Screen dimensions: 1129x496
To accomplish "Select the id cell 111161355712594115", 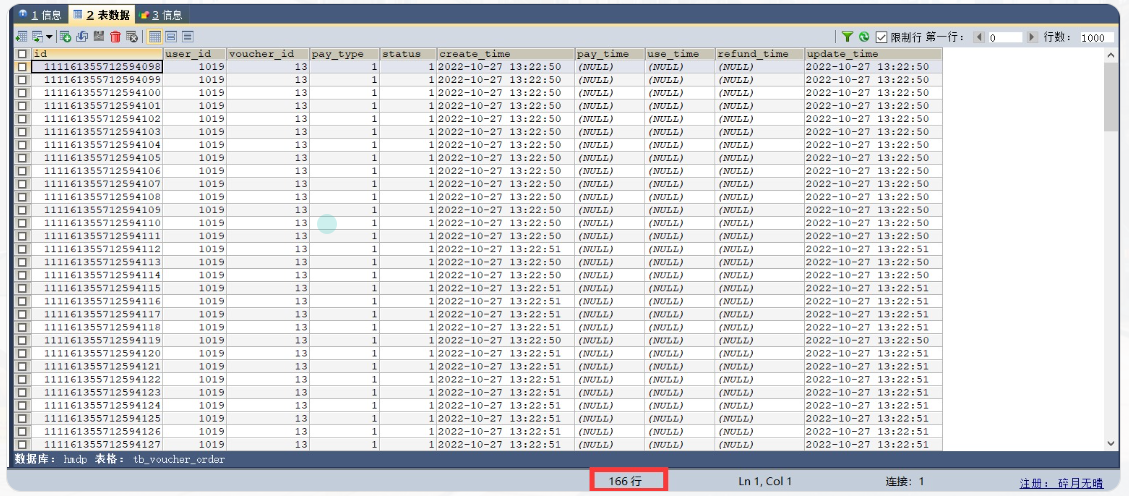I will (97, 288).
